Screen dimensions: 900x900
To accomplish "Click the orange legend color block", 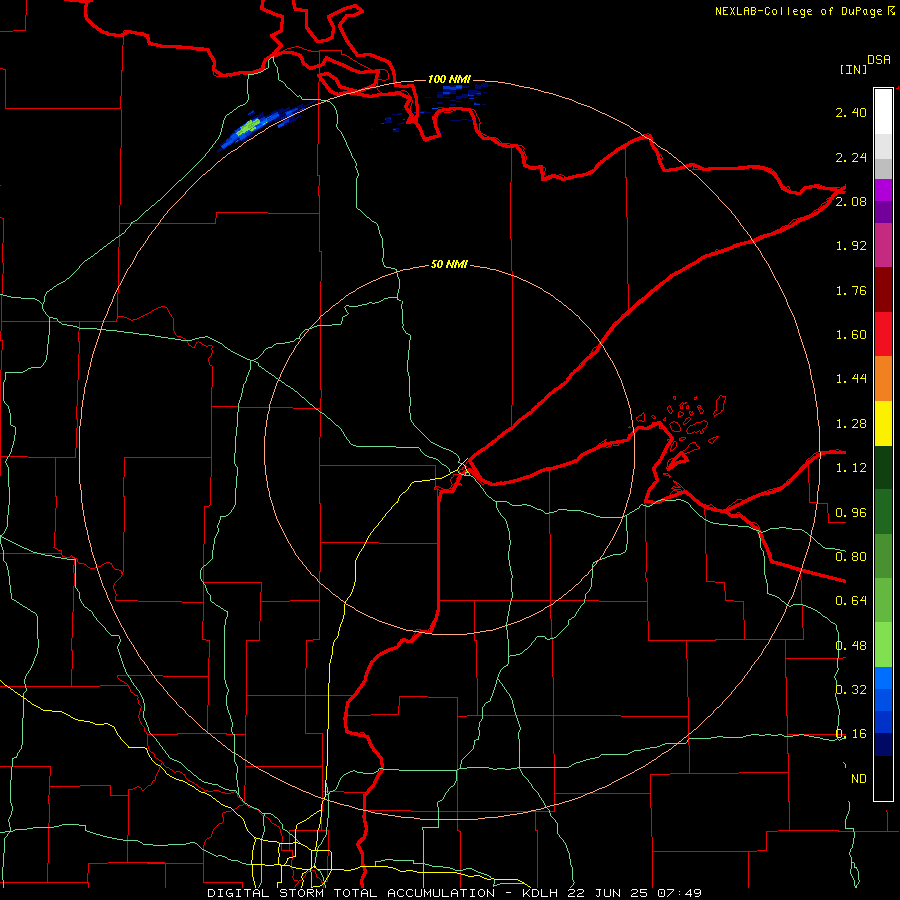I will click(x=883, y=379).
